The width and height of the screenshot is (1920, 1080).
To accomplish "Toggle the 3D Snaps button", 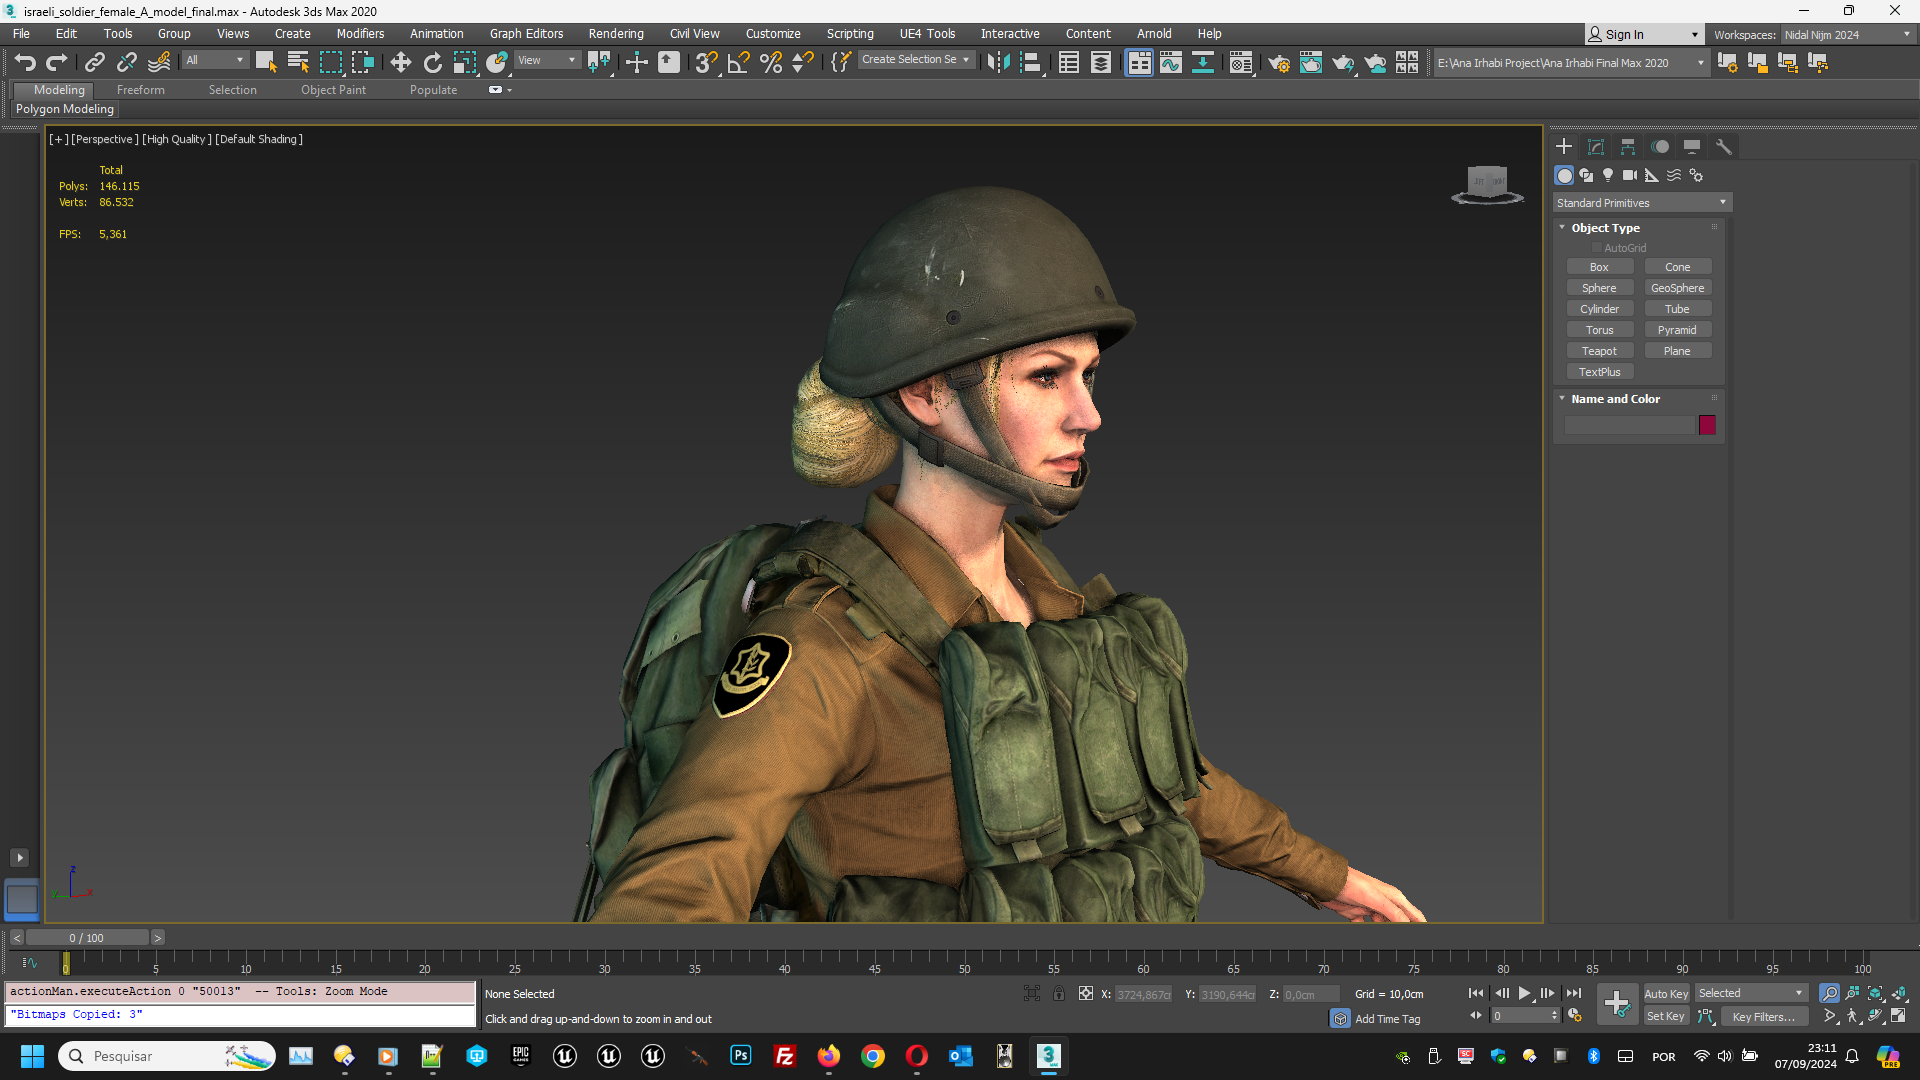I will tap(706, 62).
